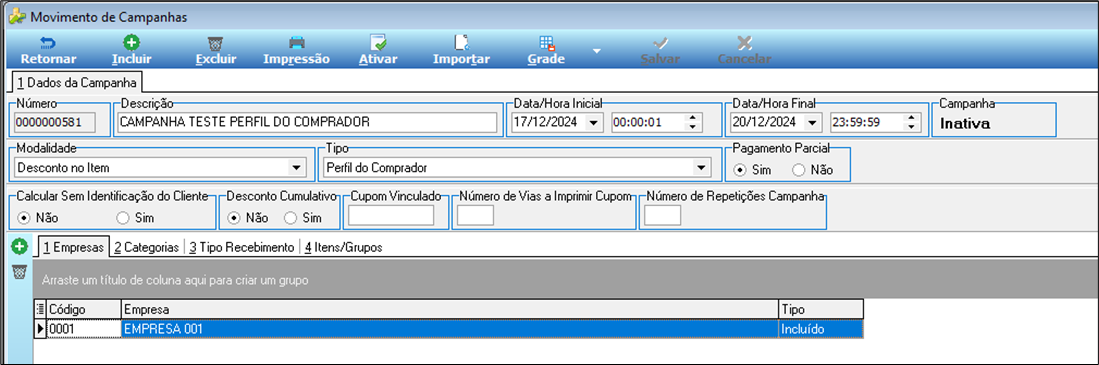Sort by the grid Tipo column header
The image size is (1099, 365).
click(x=820, y=309)
